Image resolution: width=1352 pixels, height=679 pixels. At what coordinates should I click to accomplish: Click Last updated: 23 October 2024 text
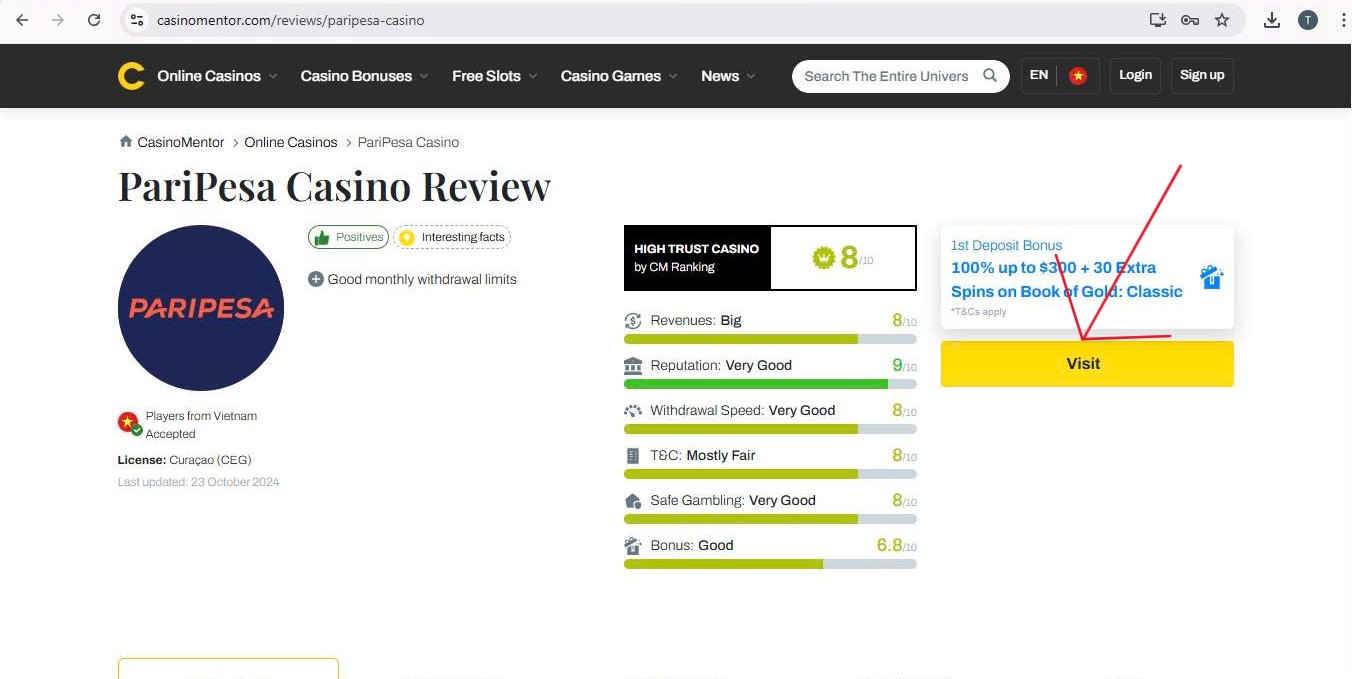pos(198,482)
